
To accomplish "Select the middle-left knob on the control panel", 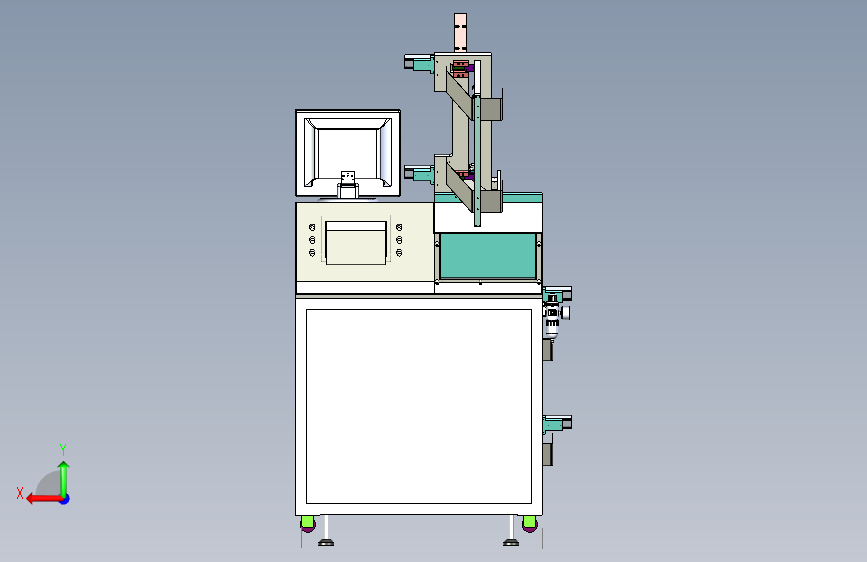I will point(312,240).
